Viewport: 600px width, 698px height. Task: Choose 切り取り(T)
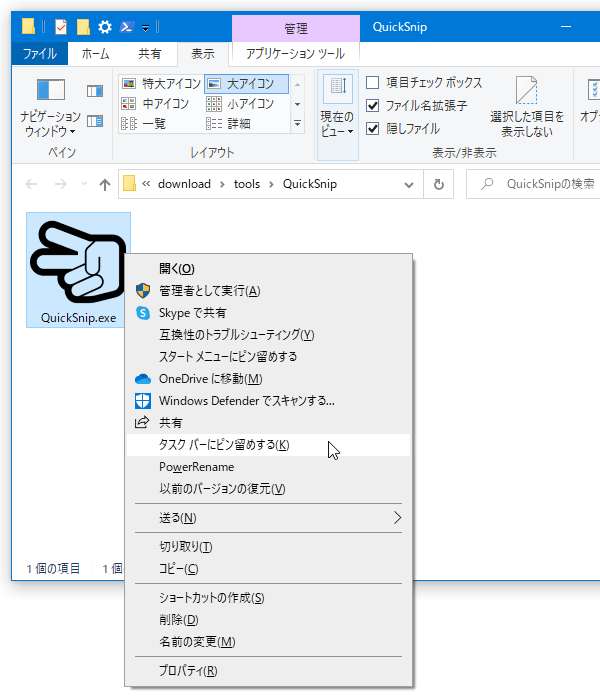pos(268,547)
